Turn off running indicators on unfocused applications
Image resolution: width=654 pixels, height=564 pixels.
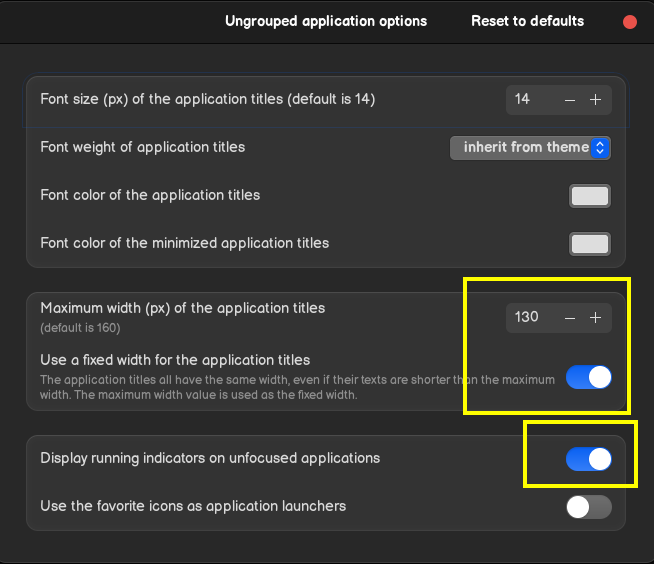point(588,459)
